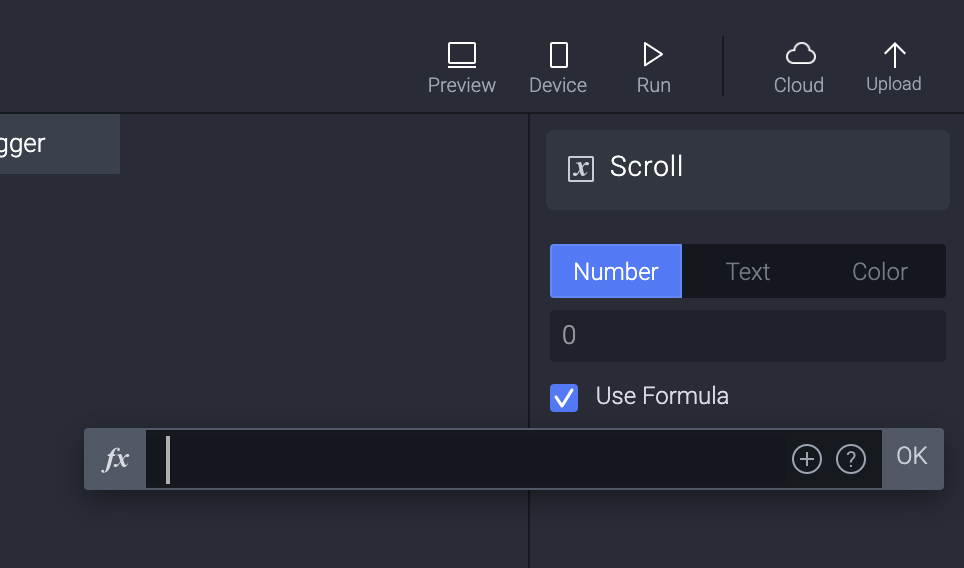This screenshot has height=568, width=964.
Task: Confirm the formula with OK button
Action: [912, 457]
